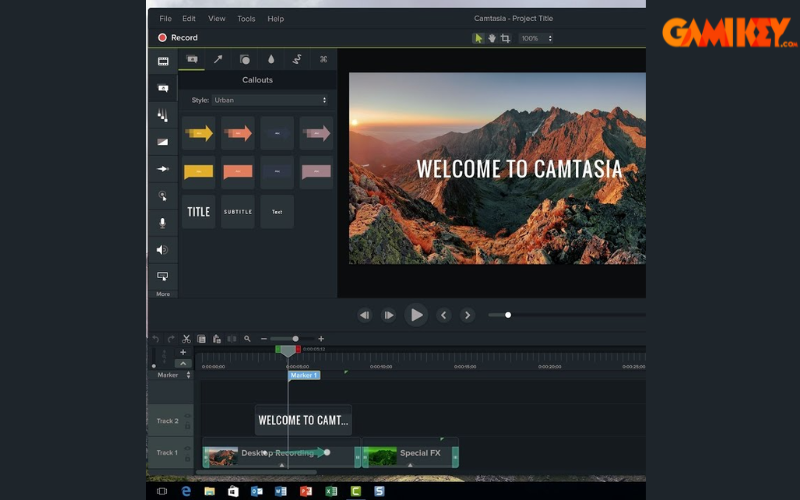The height and width of the screenshot is (500, 800).
Task: Click the playback scrubber slider handle
Action: [x=508, y=315]
